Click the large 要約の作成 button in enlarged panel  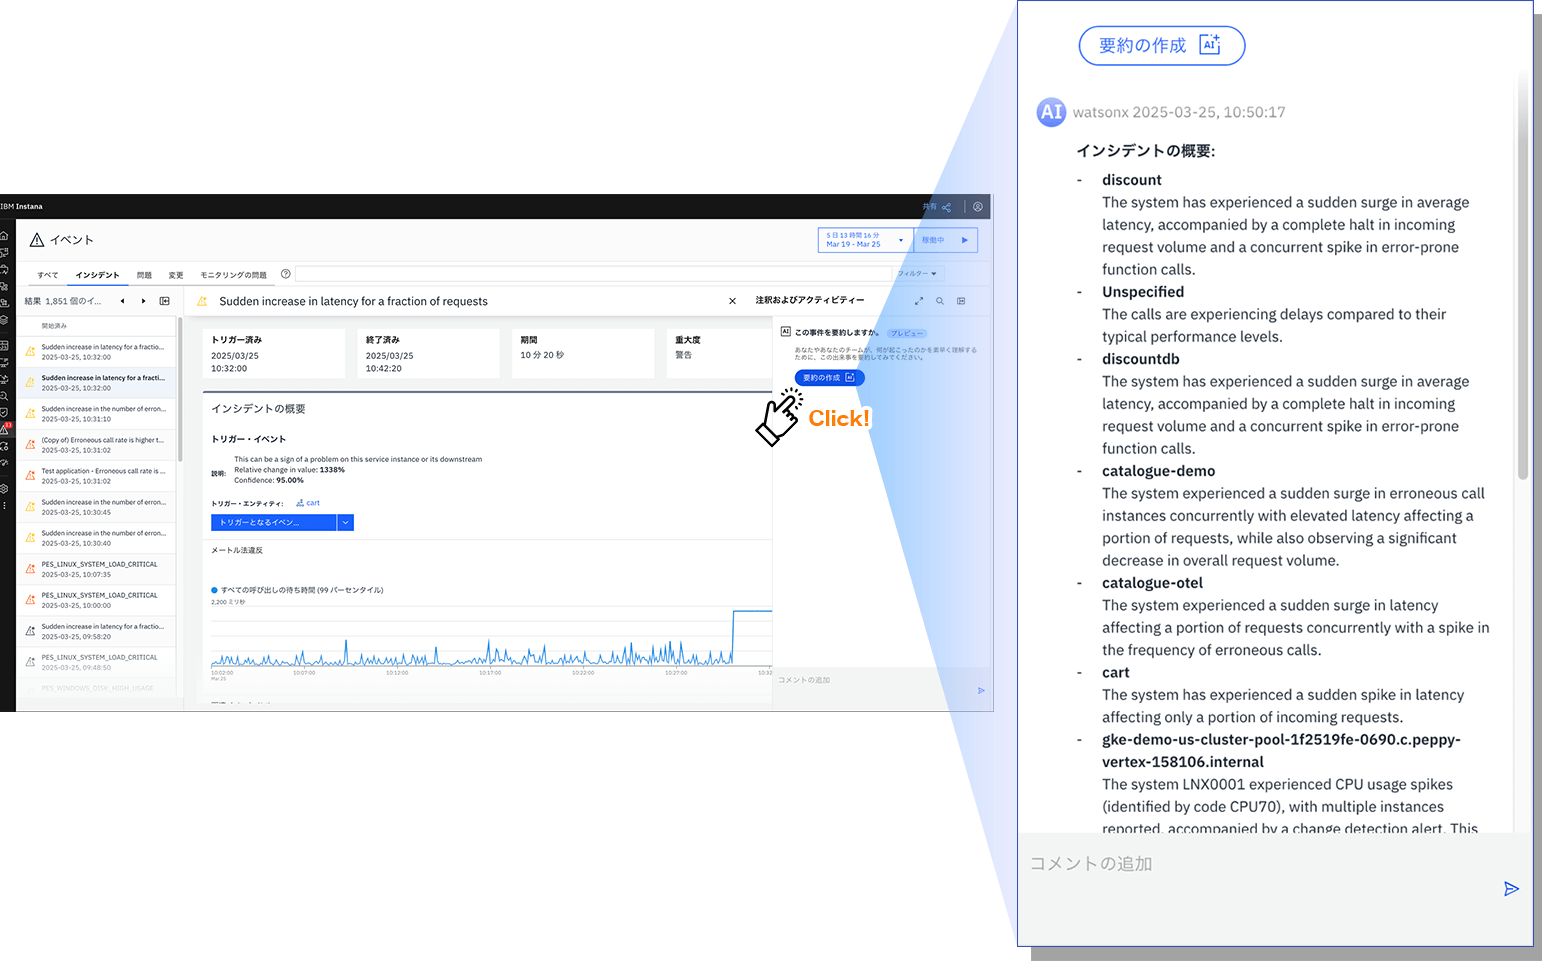click(1162, 46)
